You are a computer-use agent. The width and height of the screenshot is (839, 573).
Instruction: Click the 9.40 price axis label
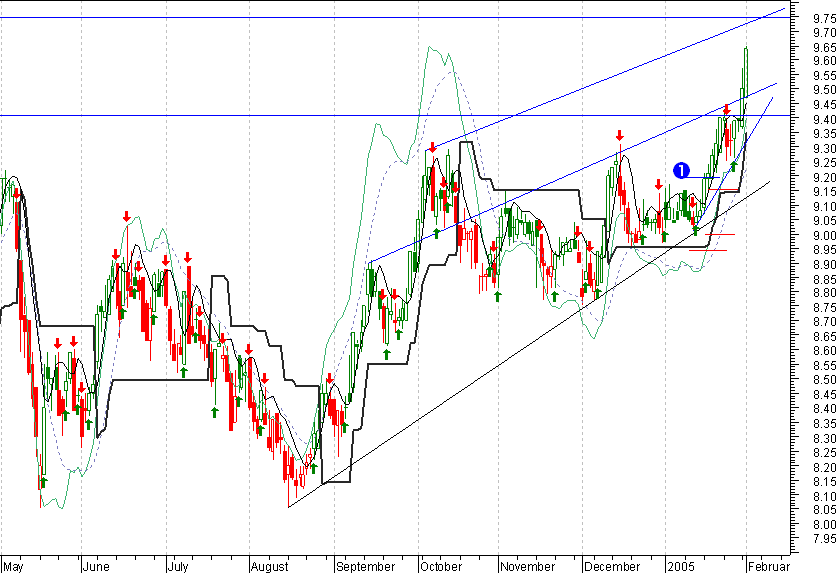825,119
